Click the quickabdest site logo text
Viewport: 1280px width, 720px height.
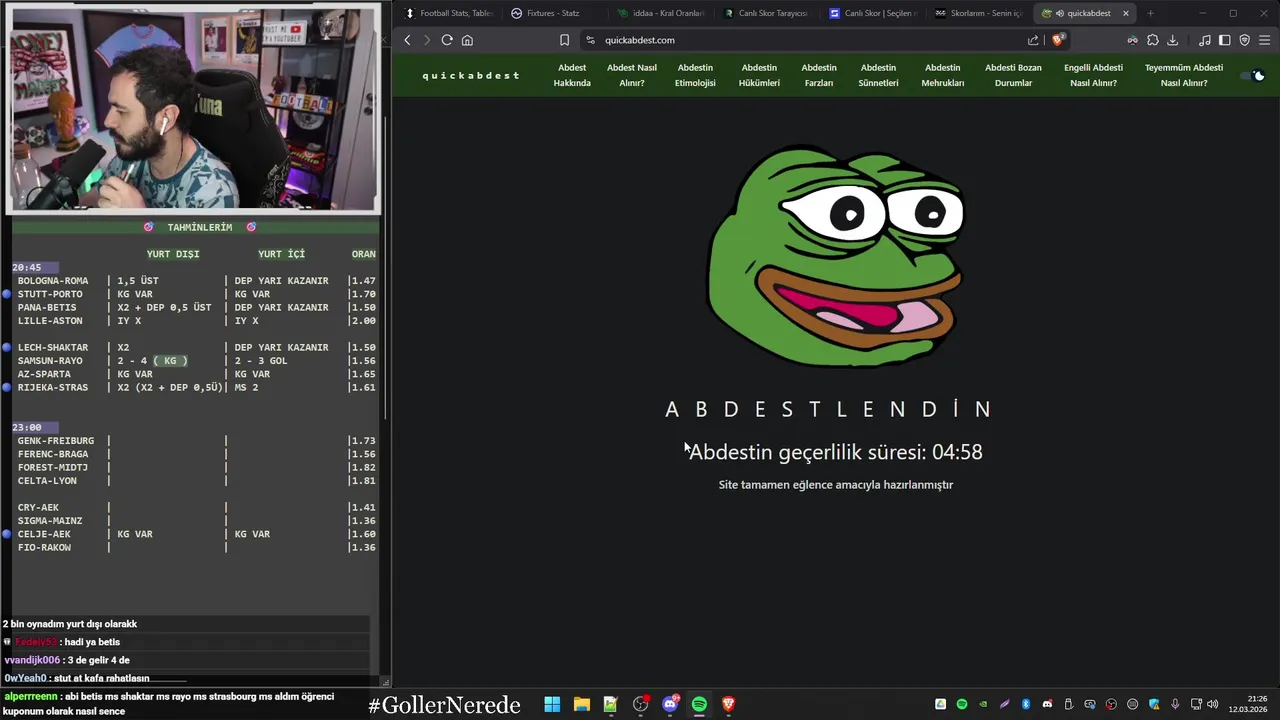471,75
